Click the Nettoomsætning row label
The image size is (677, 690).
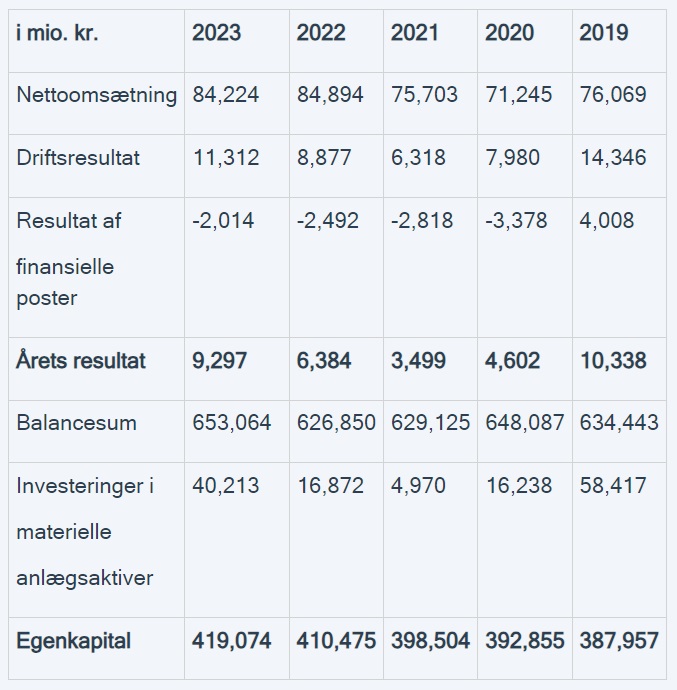[x=96, y=96]
